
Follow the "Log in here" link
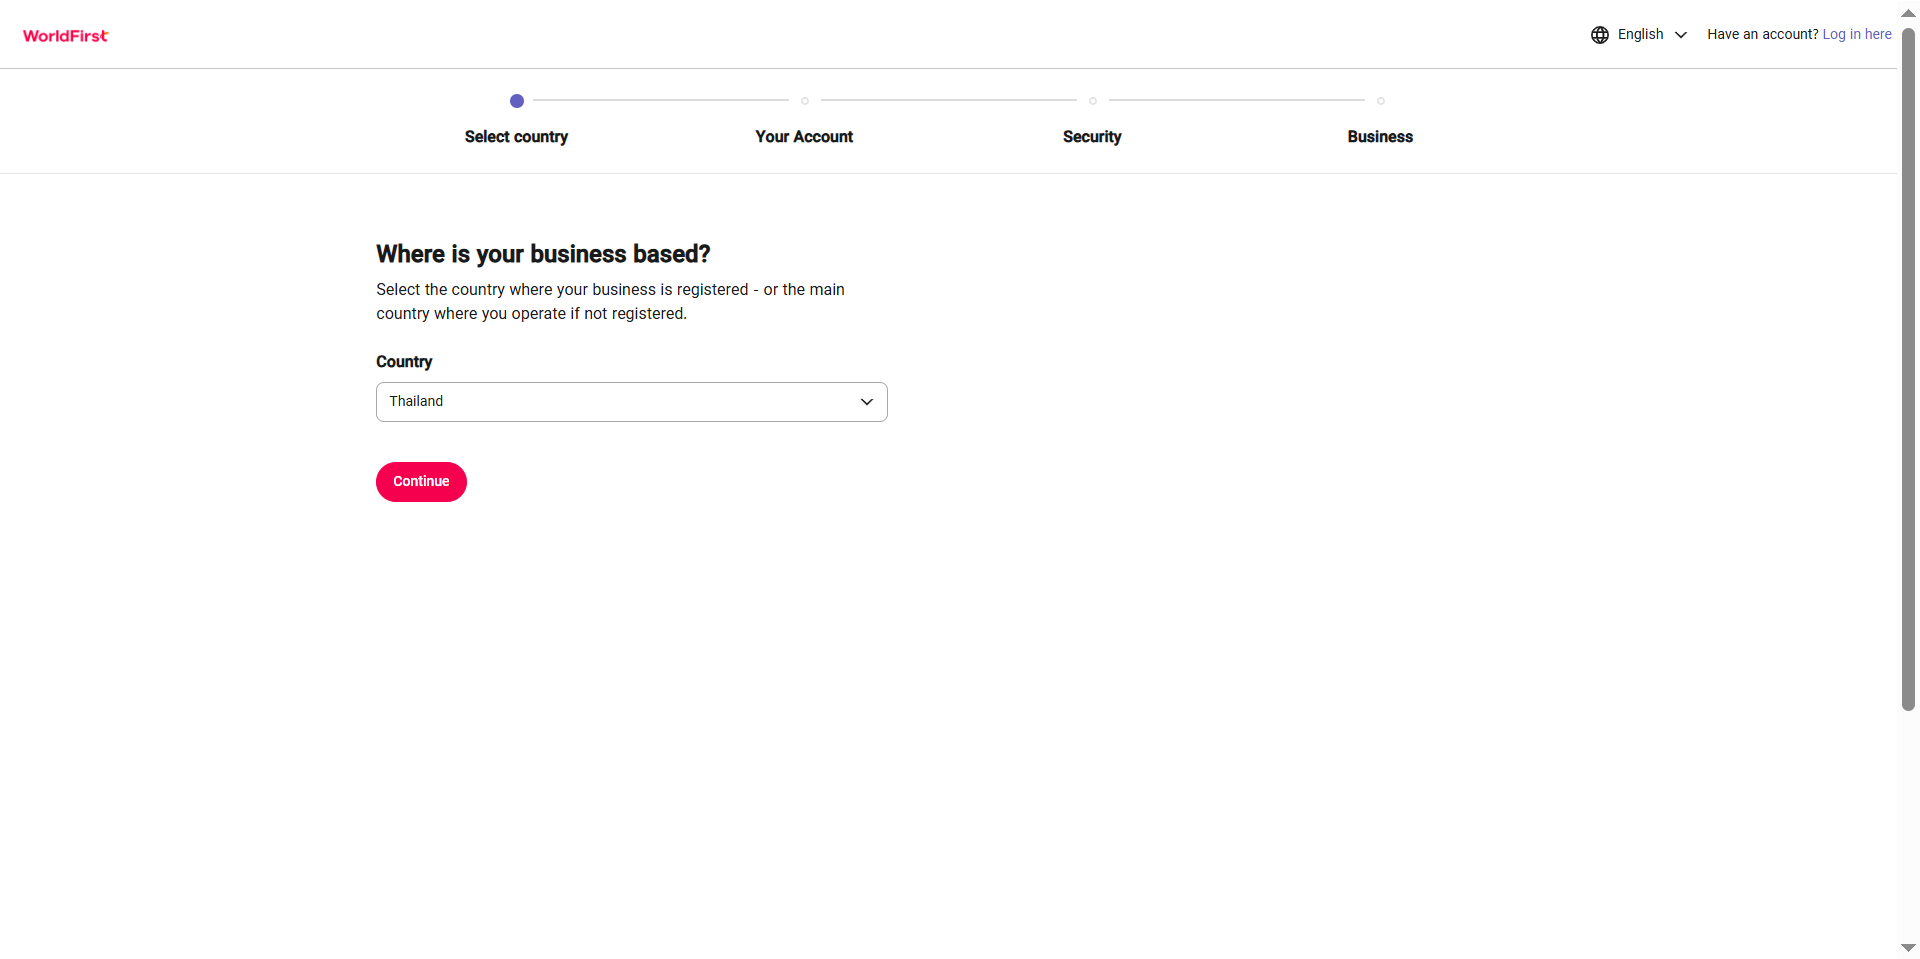1856,35
